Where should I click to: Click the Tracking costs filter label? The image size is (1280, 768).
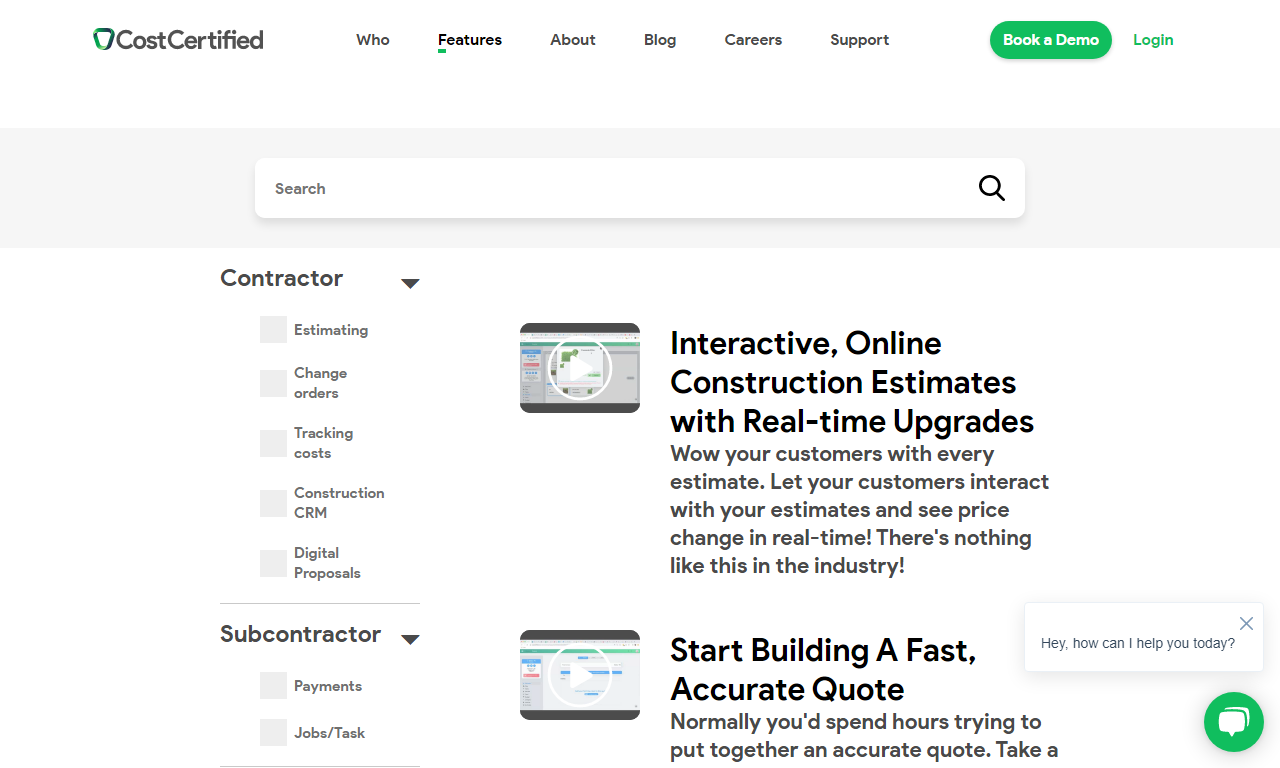tap(323, 443)
